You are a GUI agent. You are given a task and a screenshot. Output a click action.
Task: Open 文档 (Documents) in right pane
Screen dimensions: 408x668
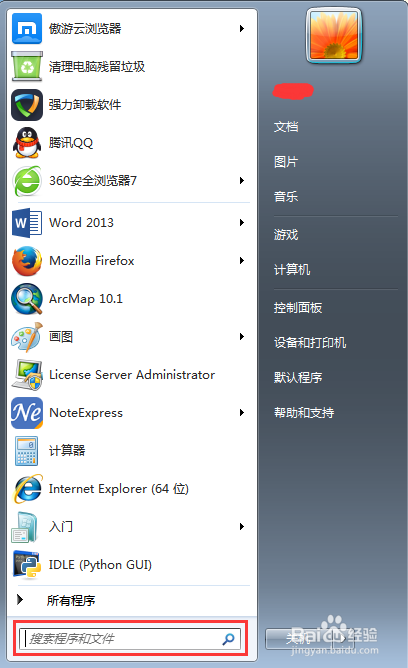286,127
